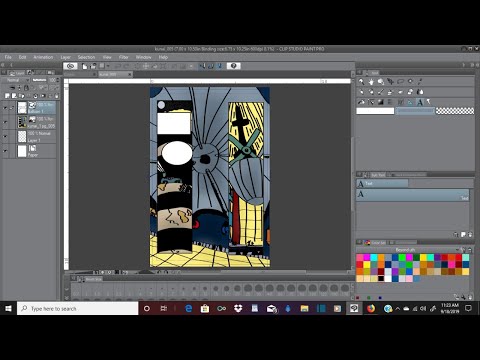Hide the Balloon 1 layer
Screen dimensions: 480x360
click(5, 108)
